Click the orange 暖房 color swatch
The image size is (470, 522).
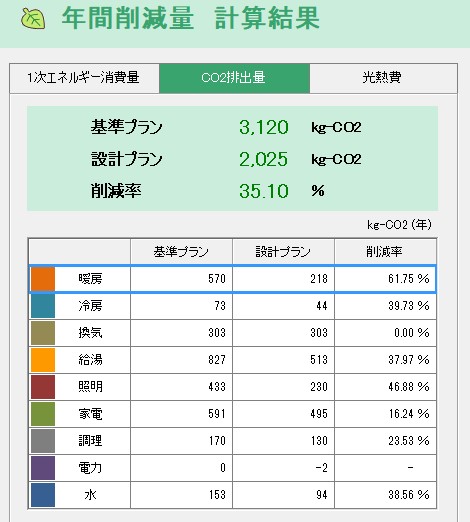click(x=43, y=279)
